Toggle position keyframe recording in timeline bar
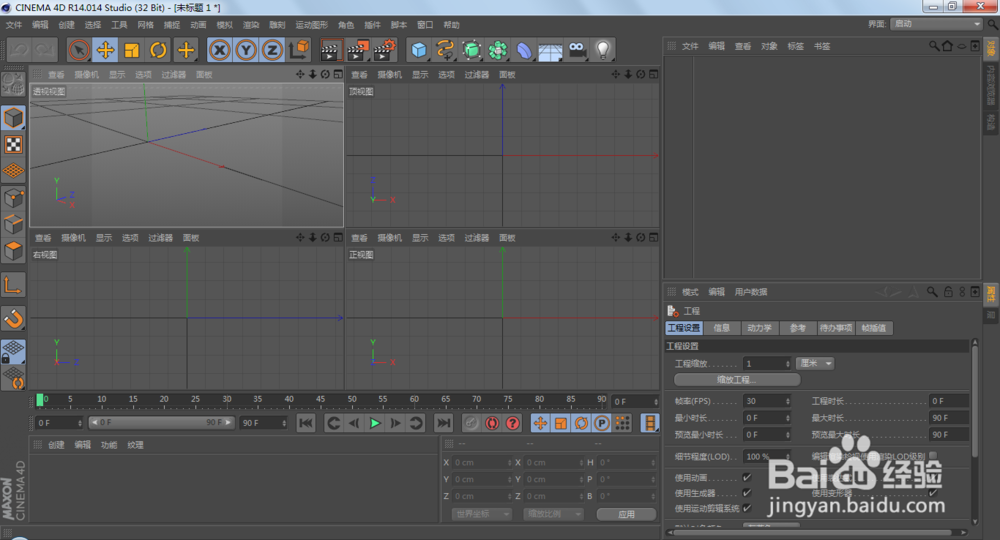 [x=540, y=423]
